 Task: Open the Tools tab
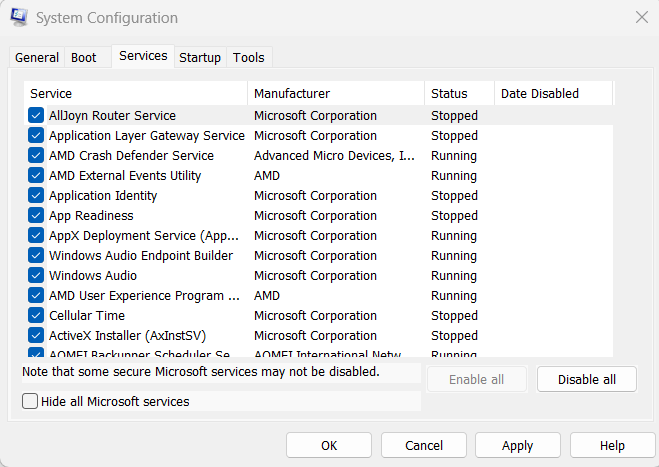point(249,58)
